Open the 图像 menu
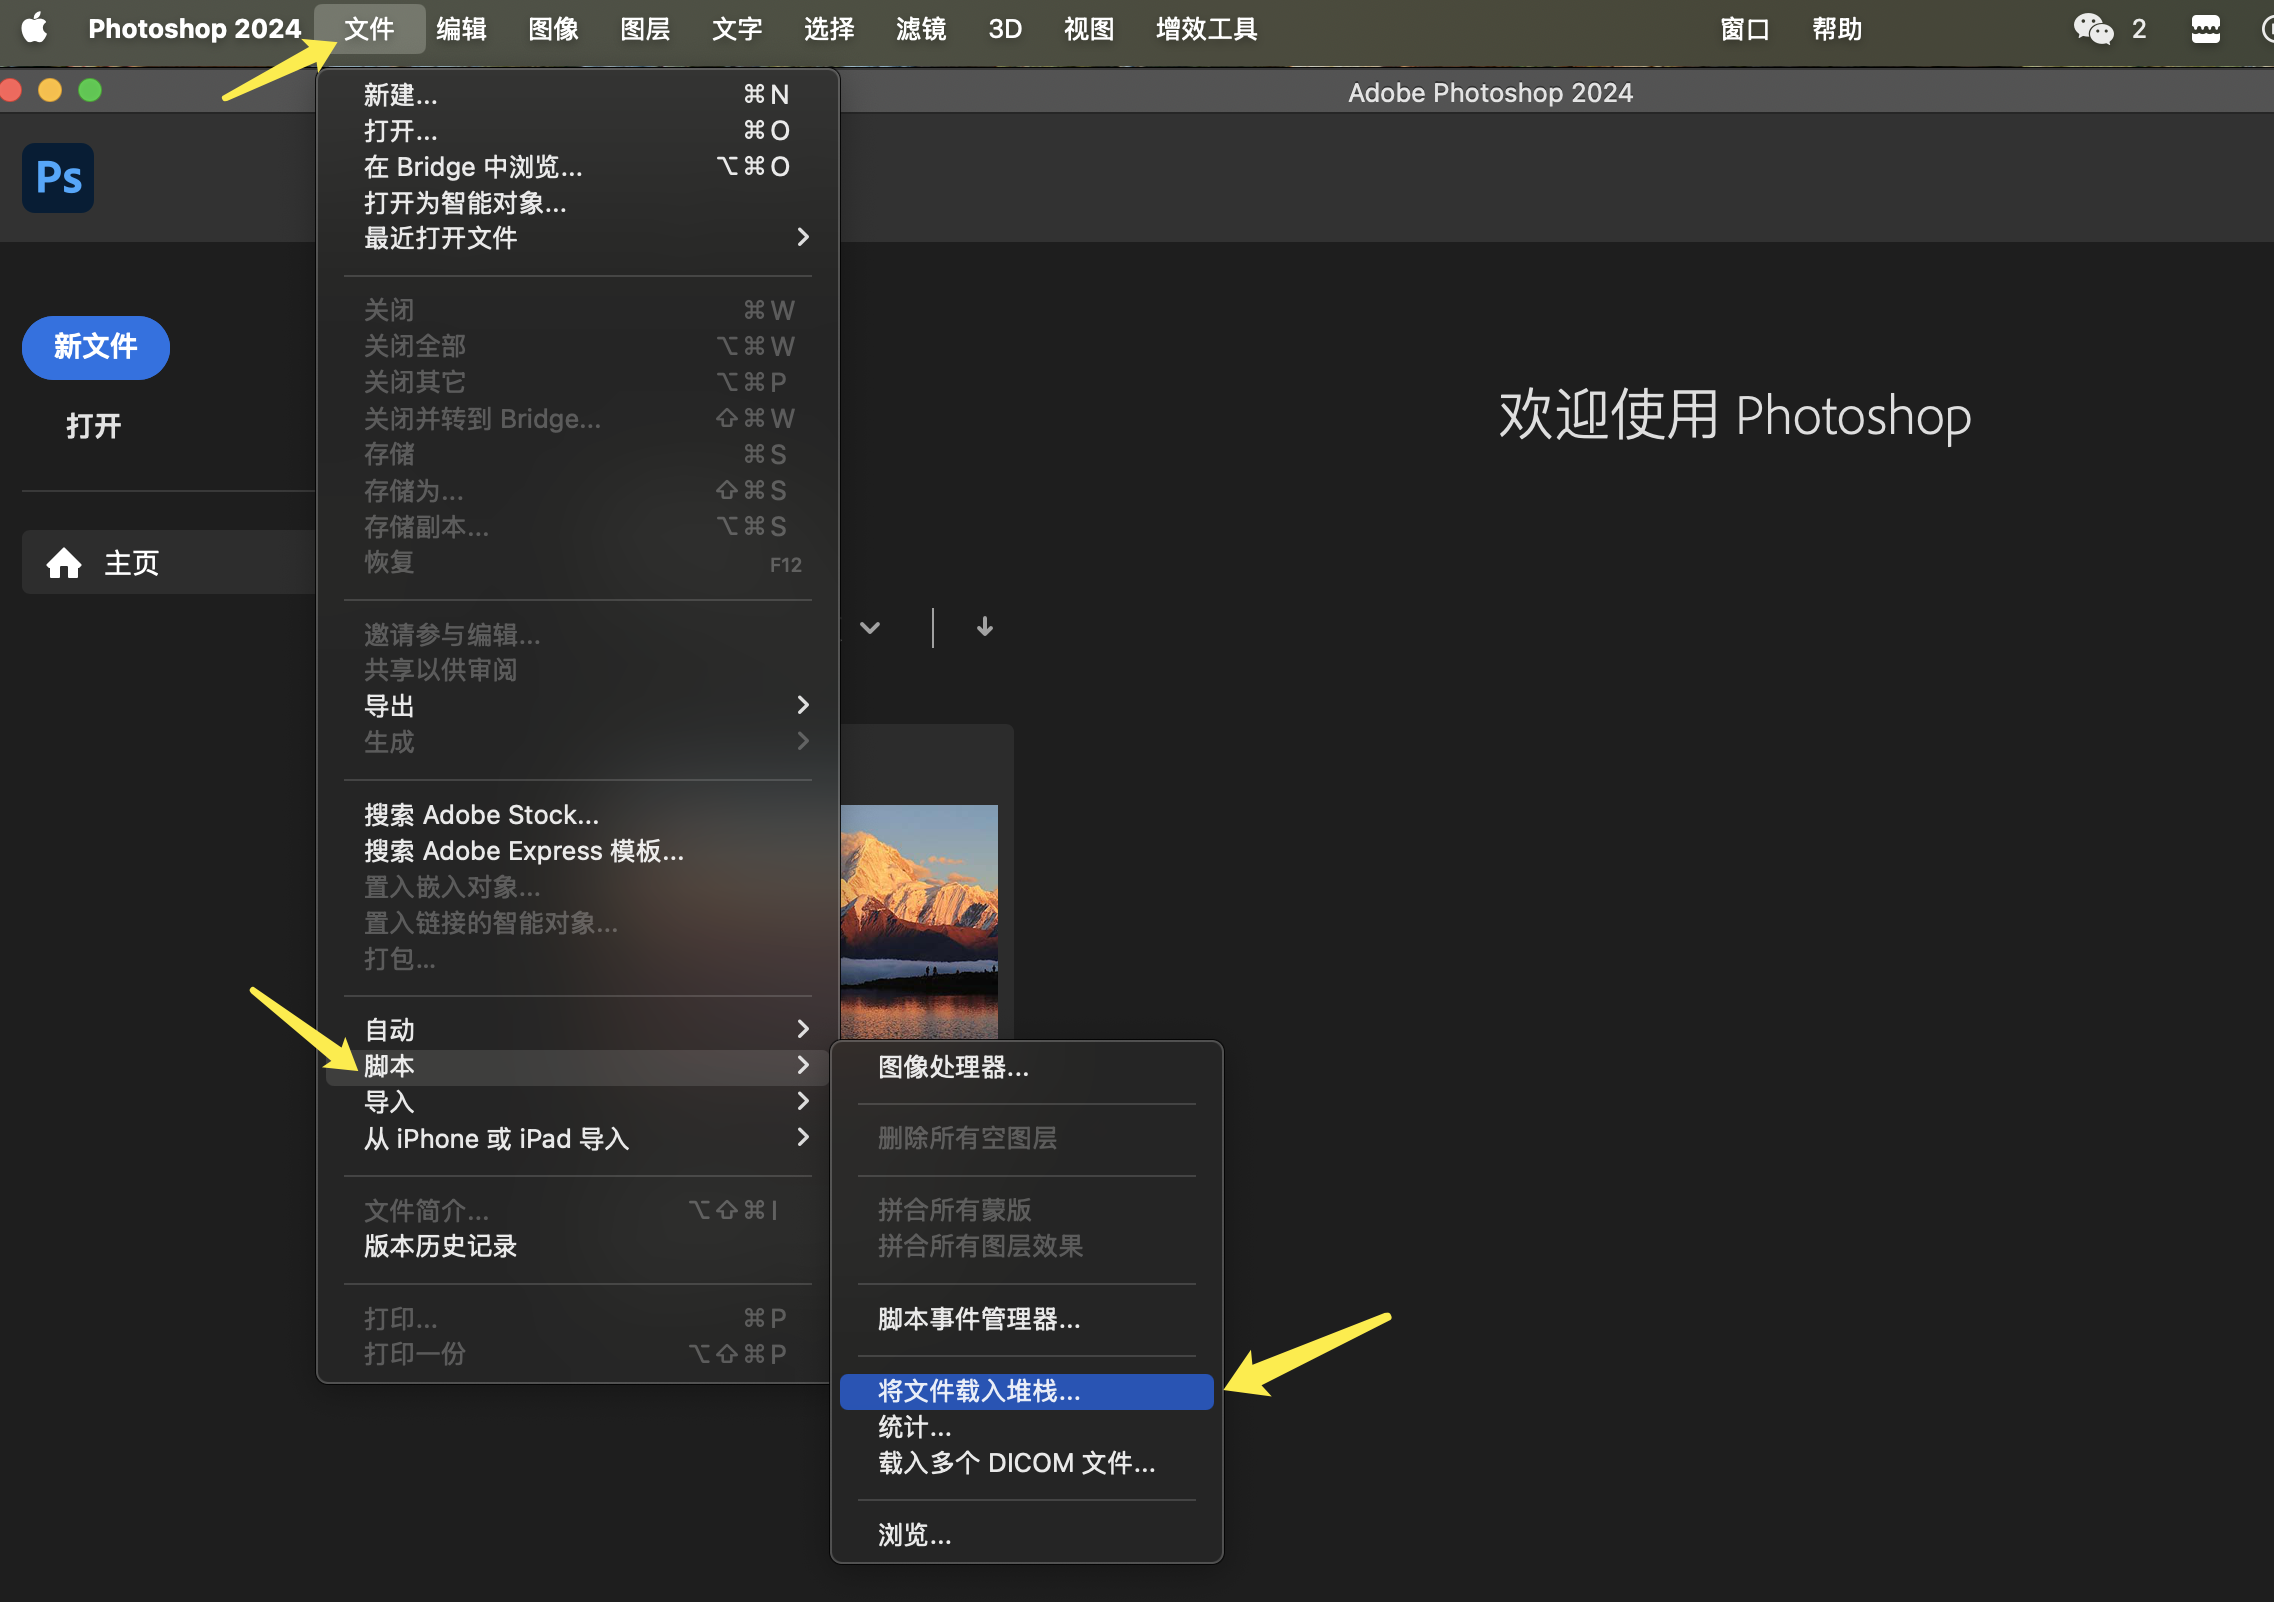 pos(554,28)
